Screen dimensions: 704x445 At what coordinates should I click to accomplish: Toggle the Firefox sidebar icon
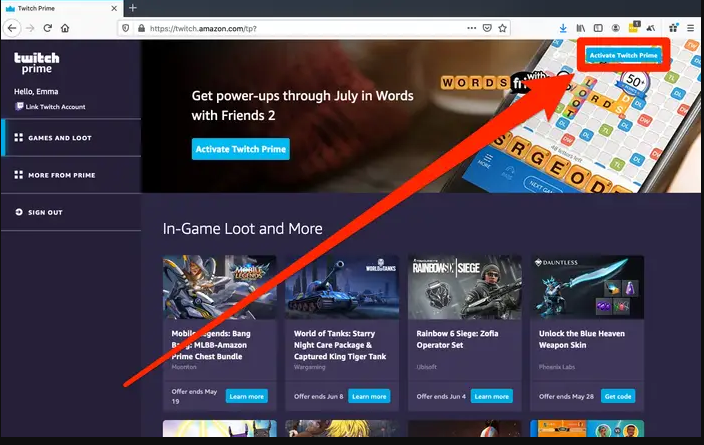[598, 28]
